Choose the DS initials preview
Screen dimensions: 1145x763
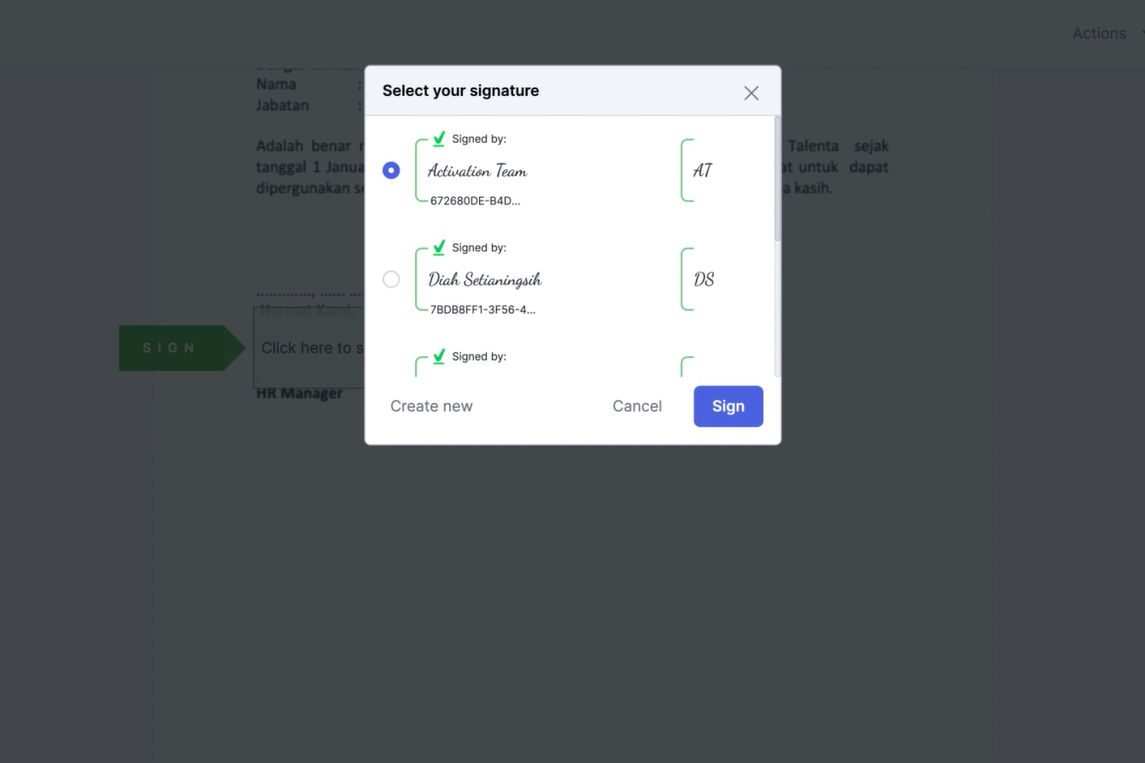[703, 279]
